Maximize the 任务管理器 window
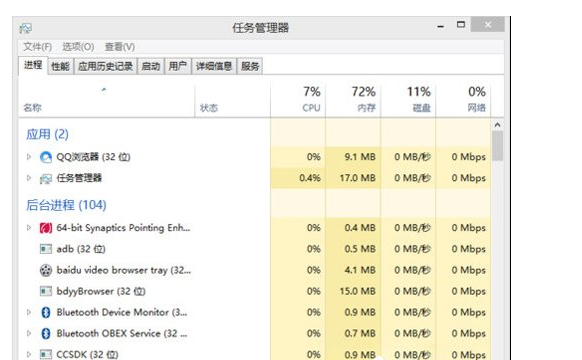 click(461, 25)
